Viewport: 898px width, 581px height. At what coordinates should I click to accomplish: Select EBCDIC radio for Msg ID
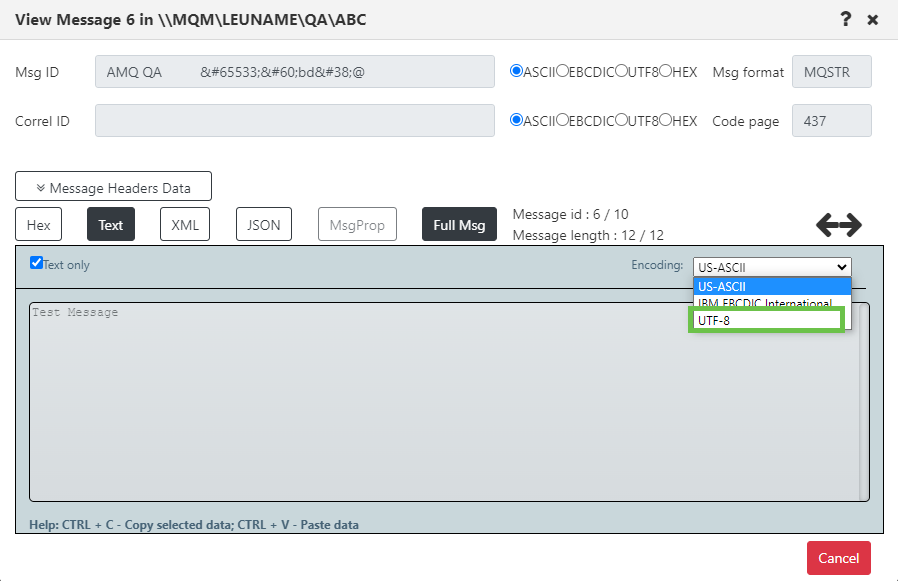(x=562, y=71)
